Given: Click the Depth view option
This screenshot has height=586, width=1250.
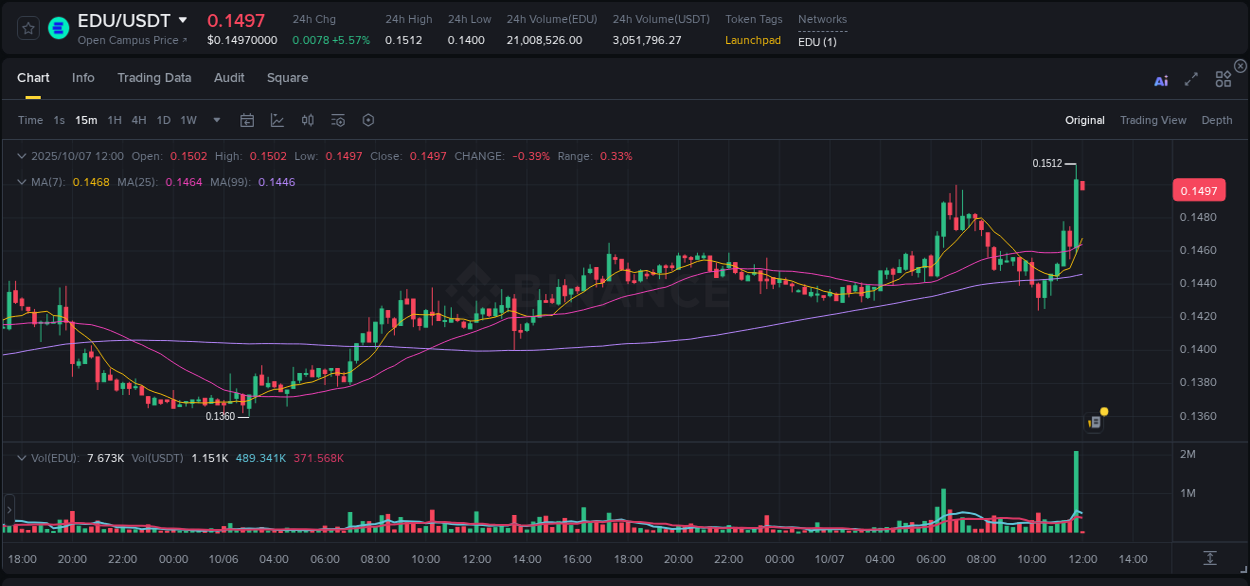Looking at the screenshot, I should [x=1217, y=120].
